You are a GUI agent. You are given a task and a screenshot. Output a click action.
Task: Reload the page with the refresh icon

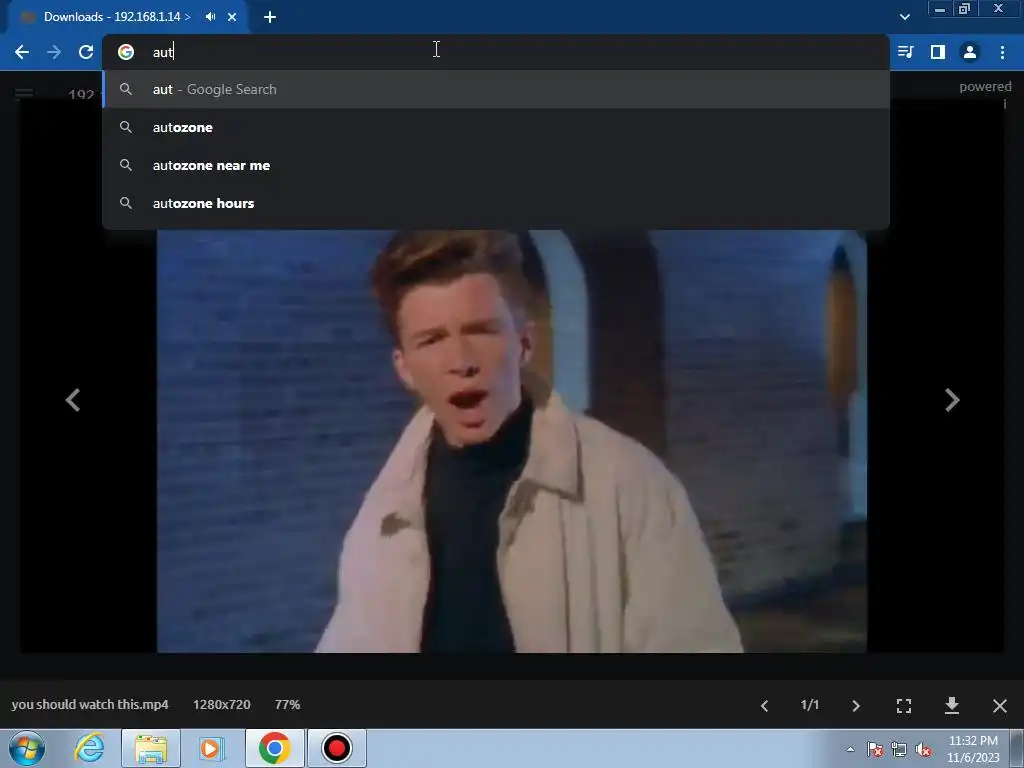[x=86, y=52]
